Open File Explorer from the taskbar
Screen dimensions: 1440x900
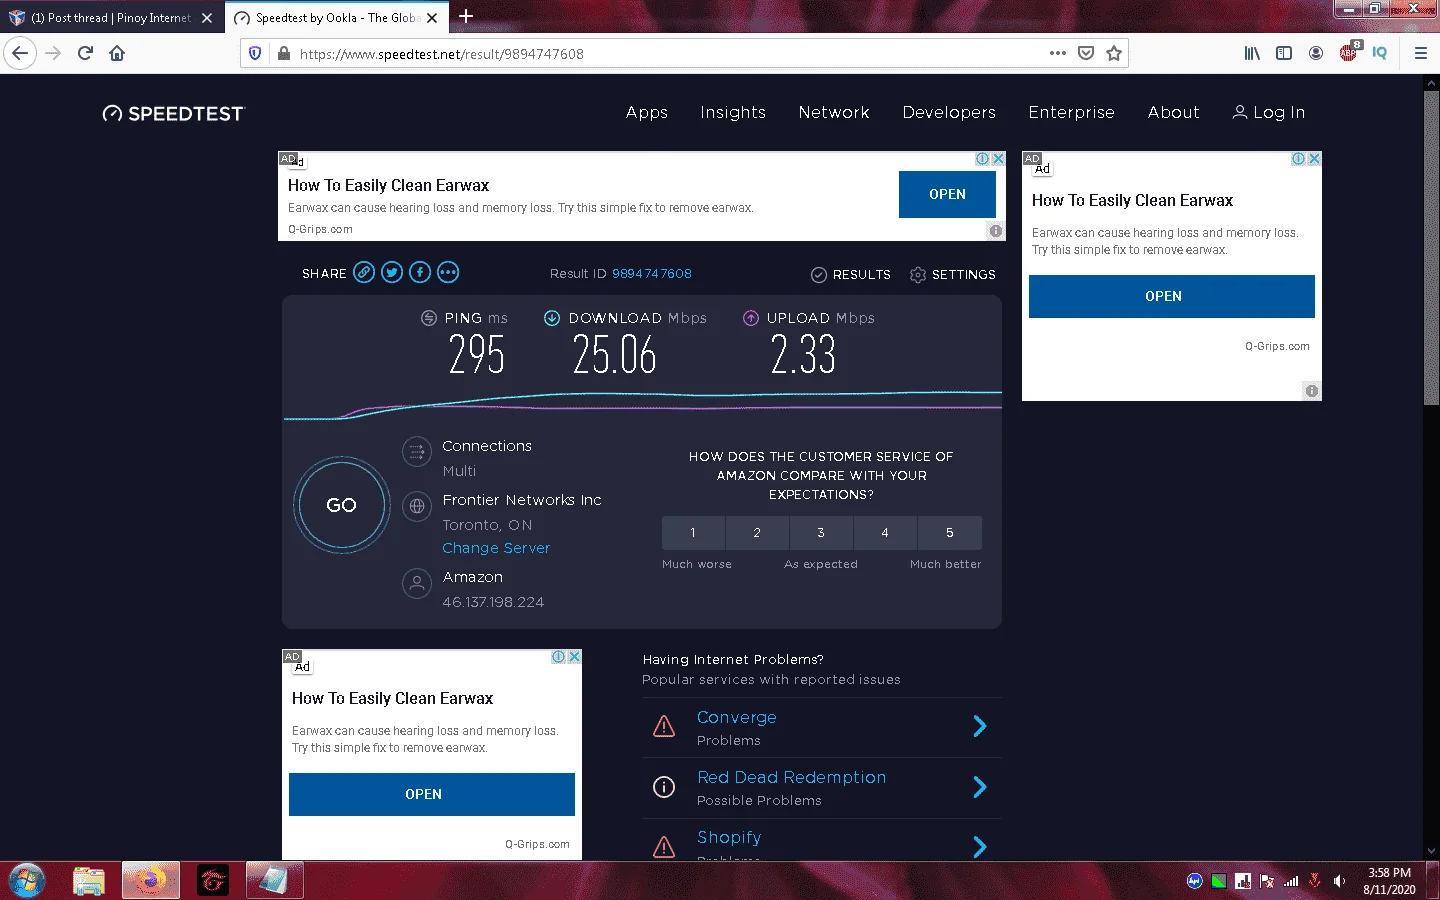pos(89,881)
